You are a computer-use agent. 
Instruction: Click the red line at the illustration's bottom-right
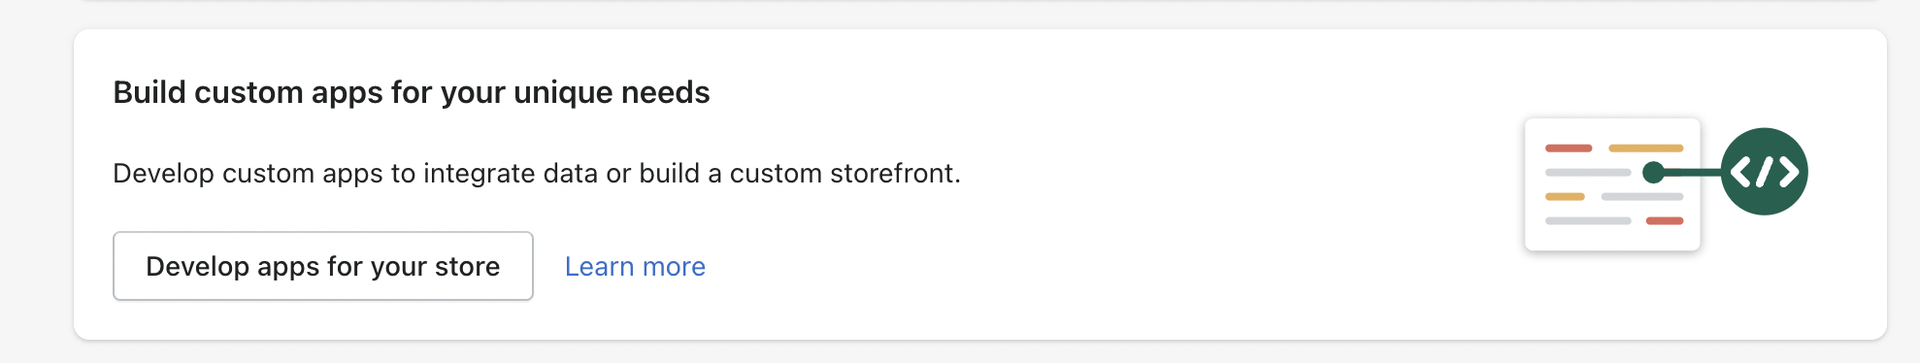tap(1664, 220)
